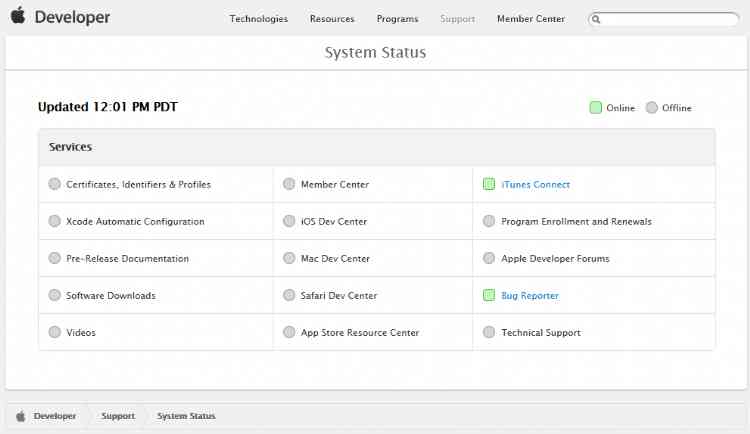The width and height of the screenshot is (750, 434).
Task: Open the Technologies menu
Action: [259, 19]
